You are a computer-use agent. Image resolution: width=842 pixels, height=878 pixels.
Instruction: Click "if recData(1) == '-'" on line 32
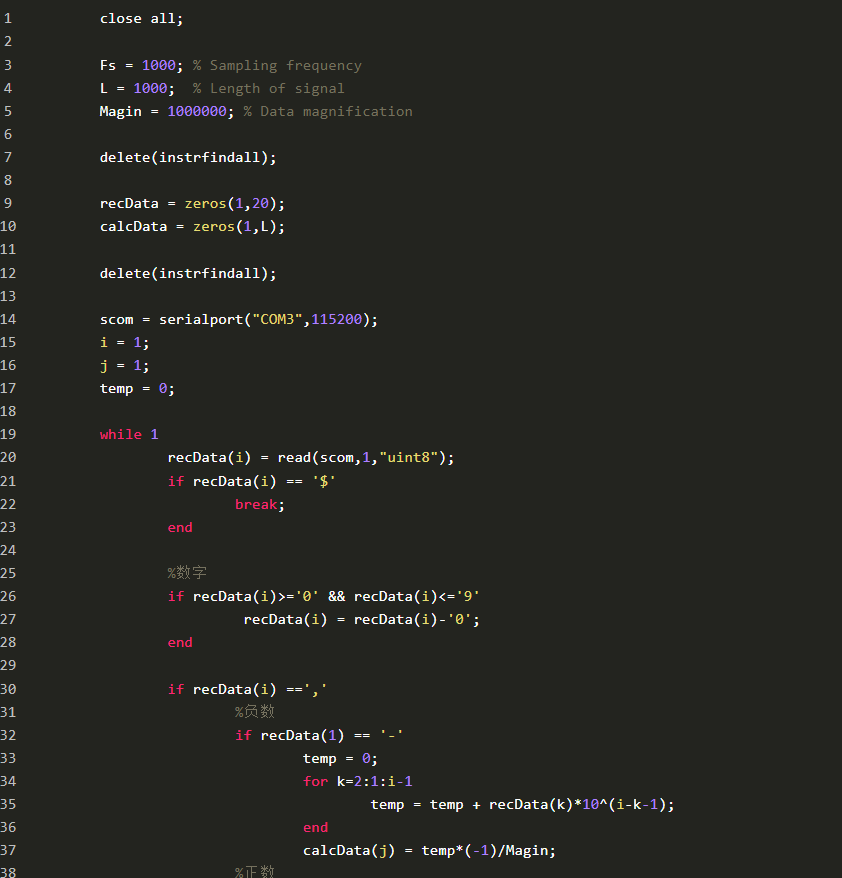pyautogui.click(x=319, y=735)
